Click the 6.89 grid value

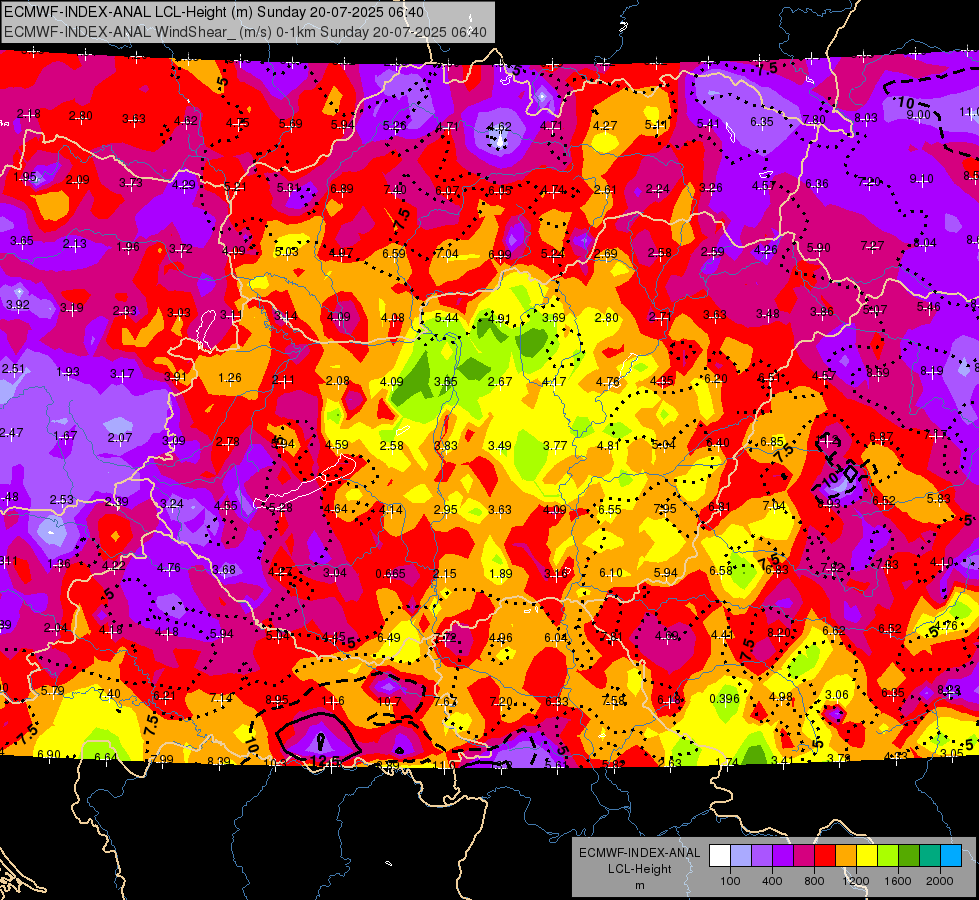pyautogui.click(x=342, y=189)
